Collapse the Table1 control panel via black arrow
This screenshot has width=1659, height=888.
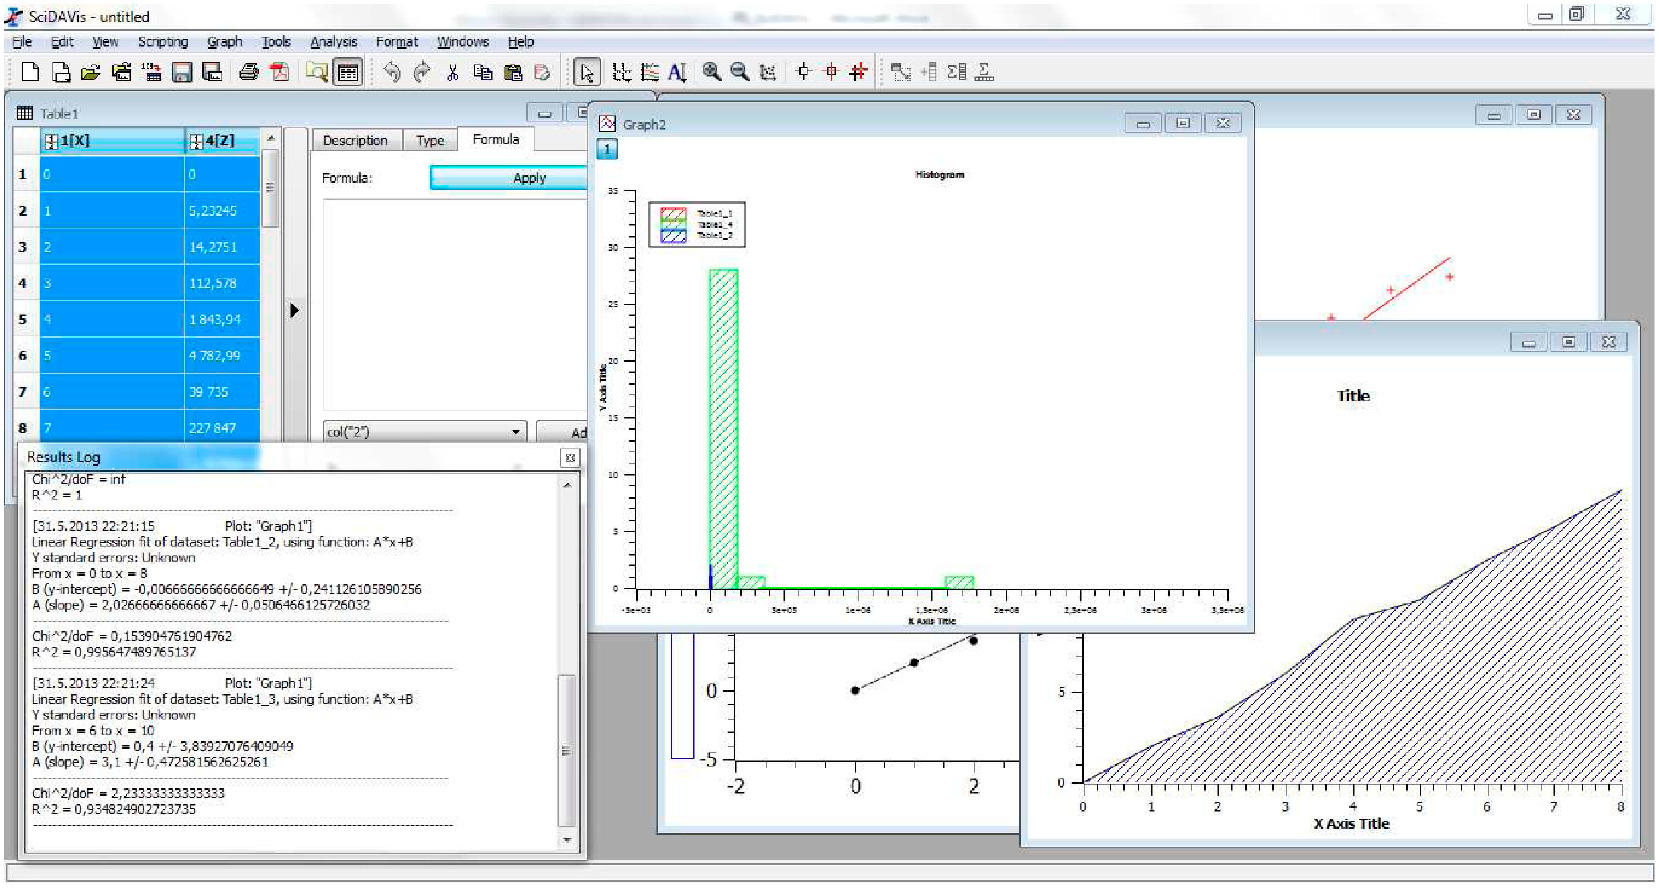point(294,310)
